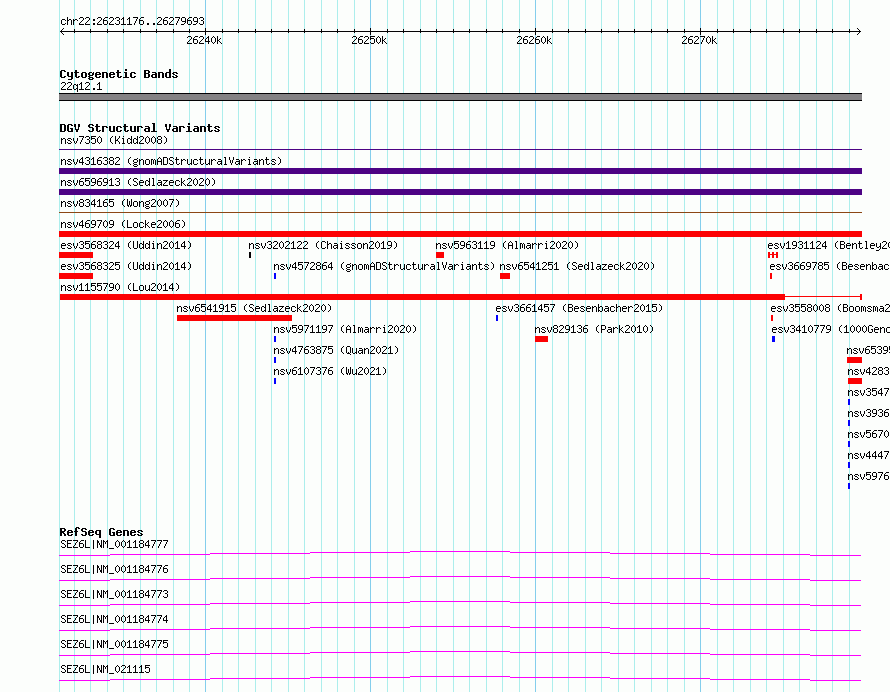Click the purple bar under nsv4316382
The image size is (890, 692).
pyautogui.click(x=460, y=171)
